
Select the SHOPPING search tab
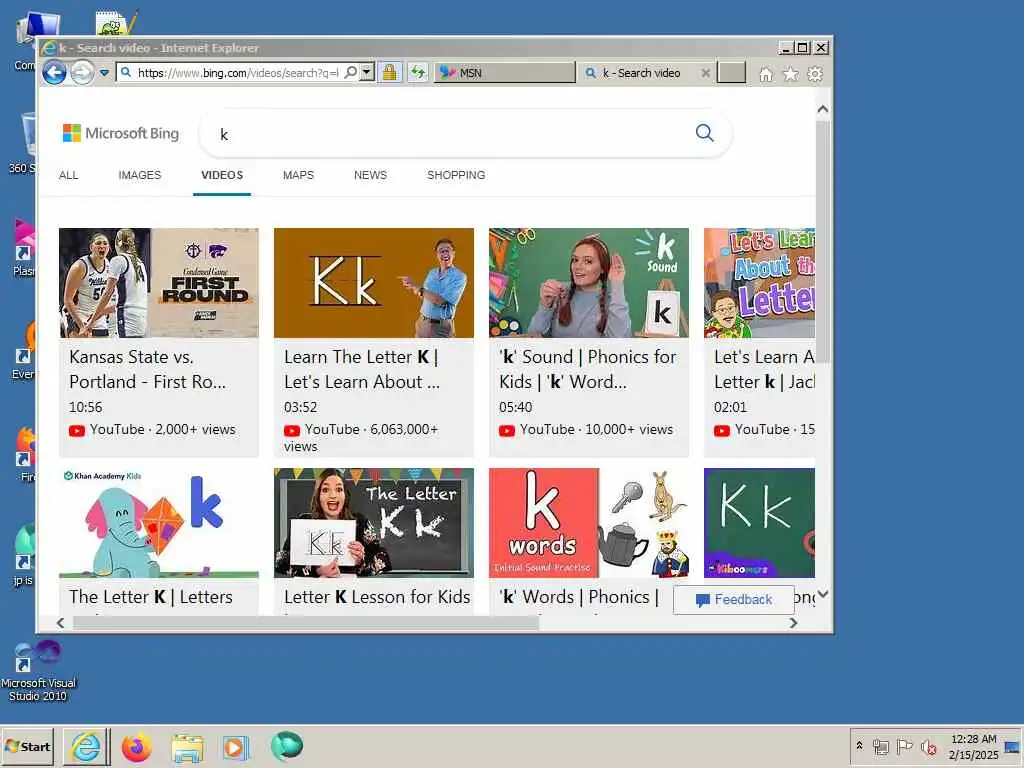click(456, 175)
